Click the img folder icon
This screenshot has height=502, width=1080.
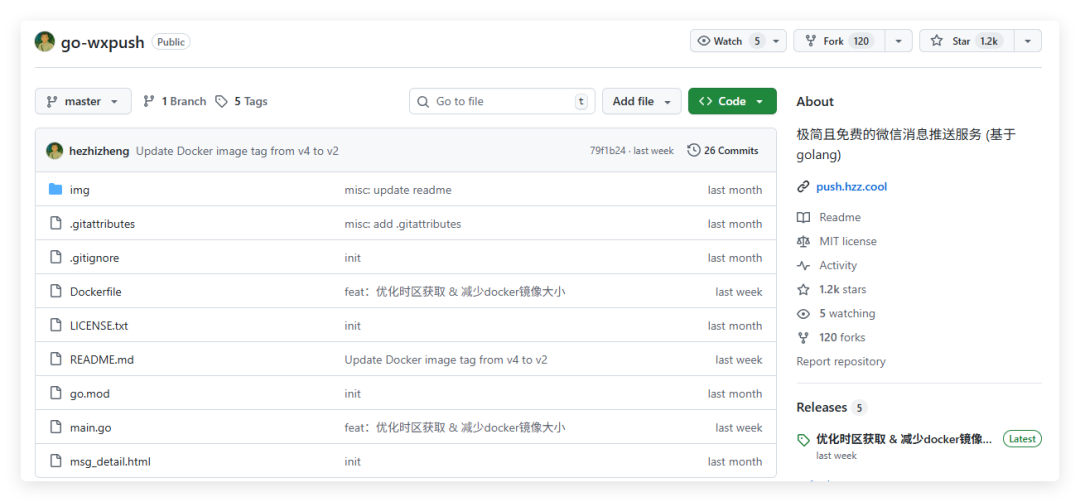pos(56,189)
